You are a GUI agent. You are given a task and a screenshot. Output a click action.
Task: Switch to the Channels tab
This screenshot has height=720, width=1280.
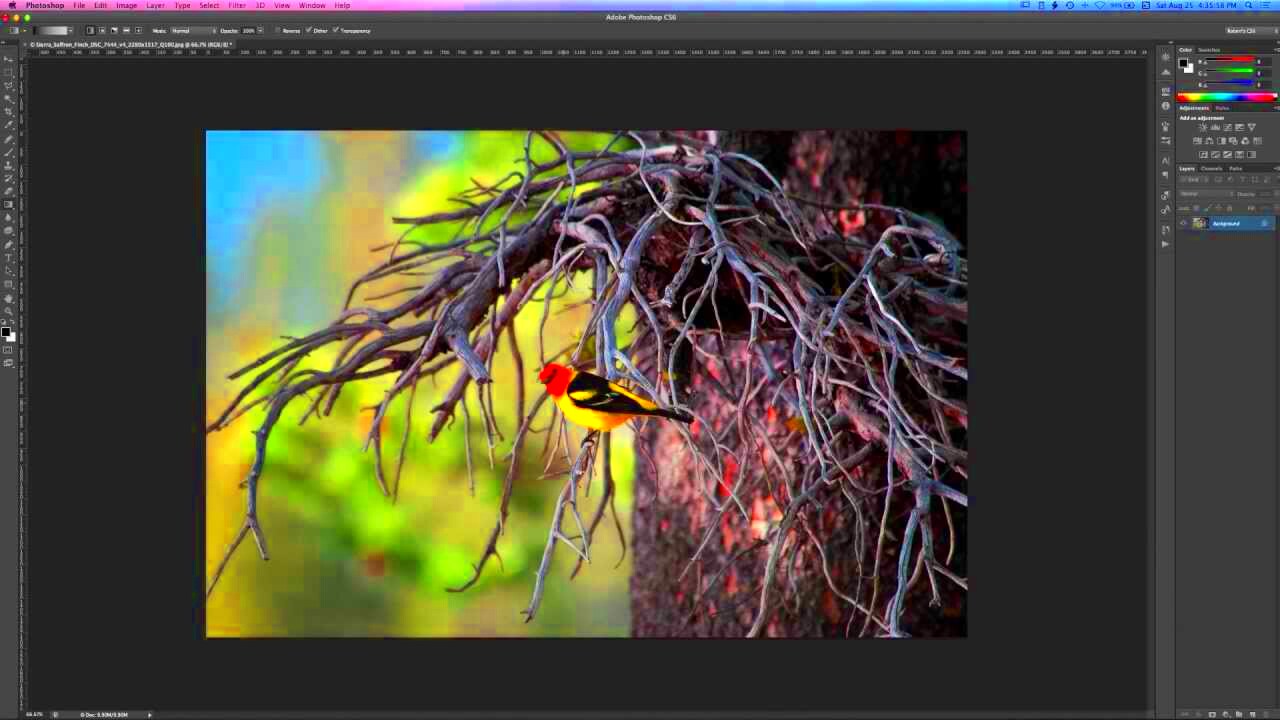click(1212, 168)
